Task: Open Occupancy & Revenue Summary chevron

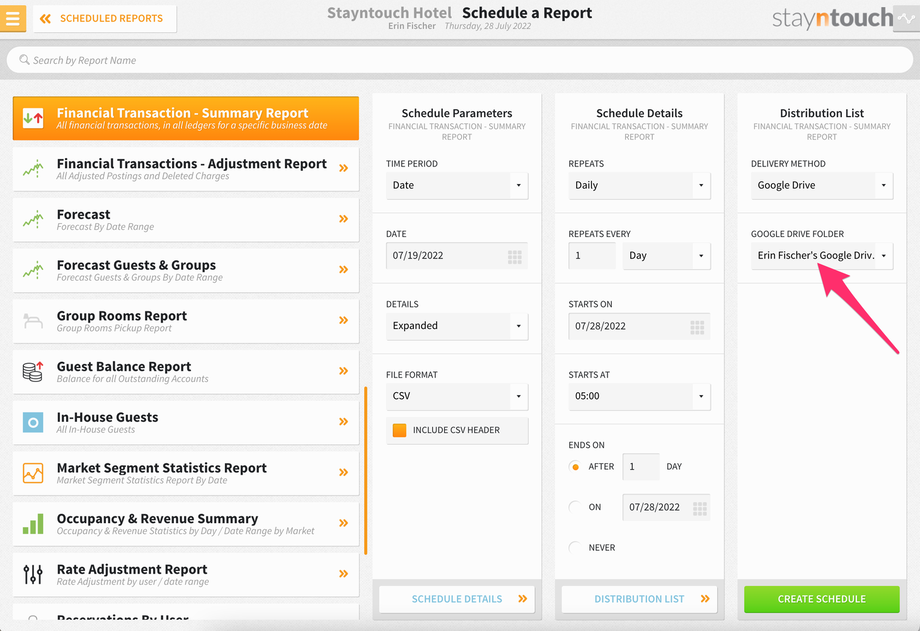Action: click(x=343, y=523)
